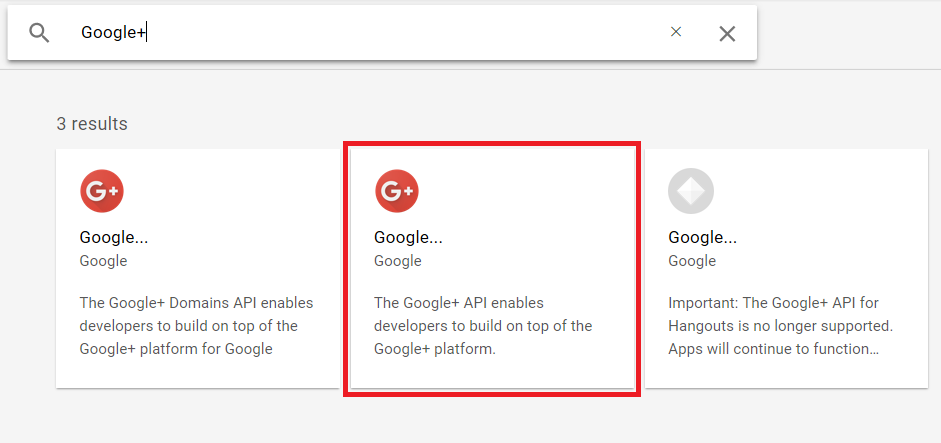Open the "Google..." title on the Domains API card
Screen dimensions: 941x443
tap(114, 238)
